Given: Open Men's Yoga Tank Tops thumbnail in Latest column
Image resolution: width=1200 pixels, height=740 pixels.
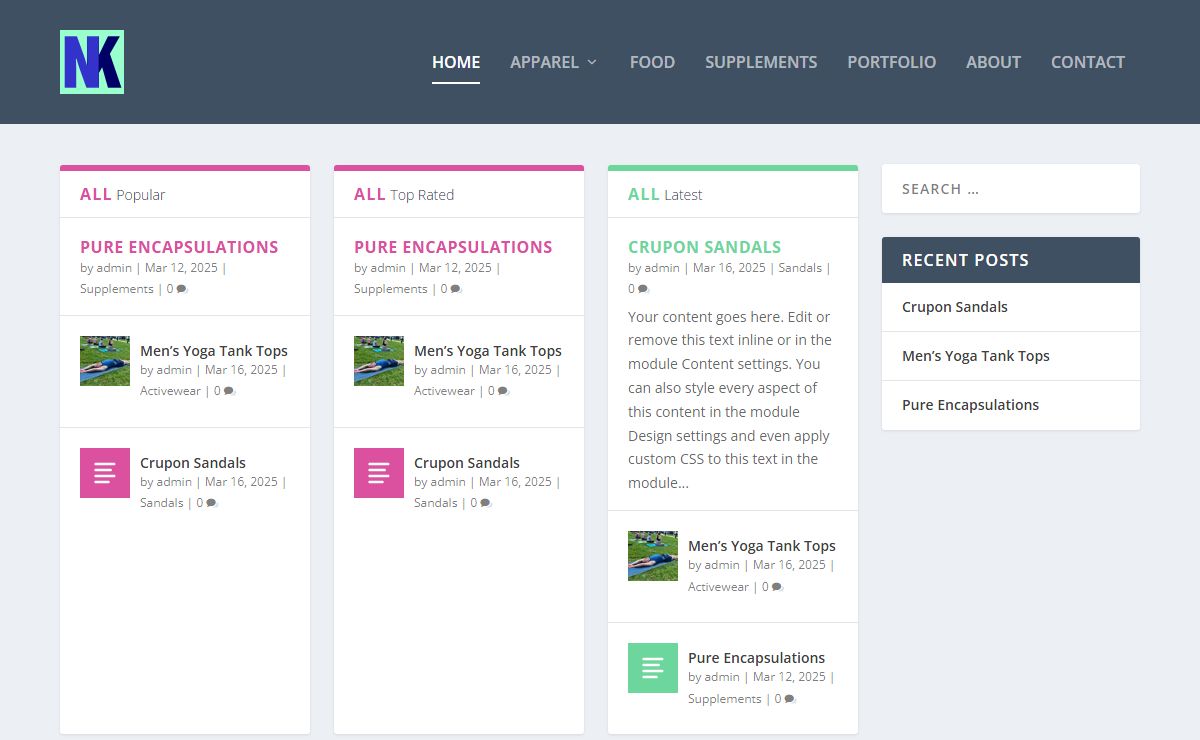Looking at the screenshot, I should (653, 556).
